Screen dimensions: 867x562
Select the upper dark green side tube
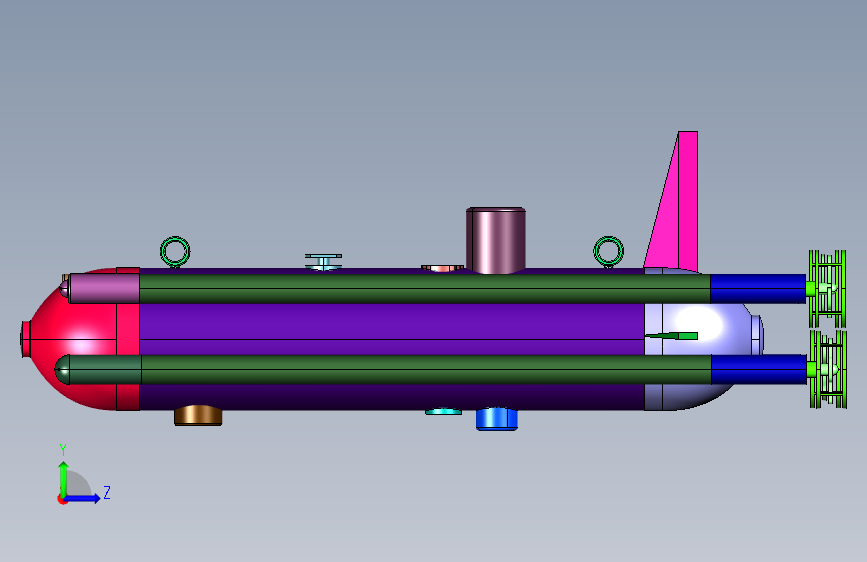click(425, 288)
